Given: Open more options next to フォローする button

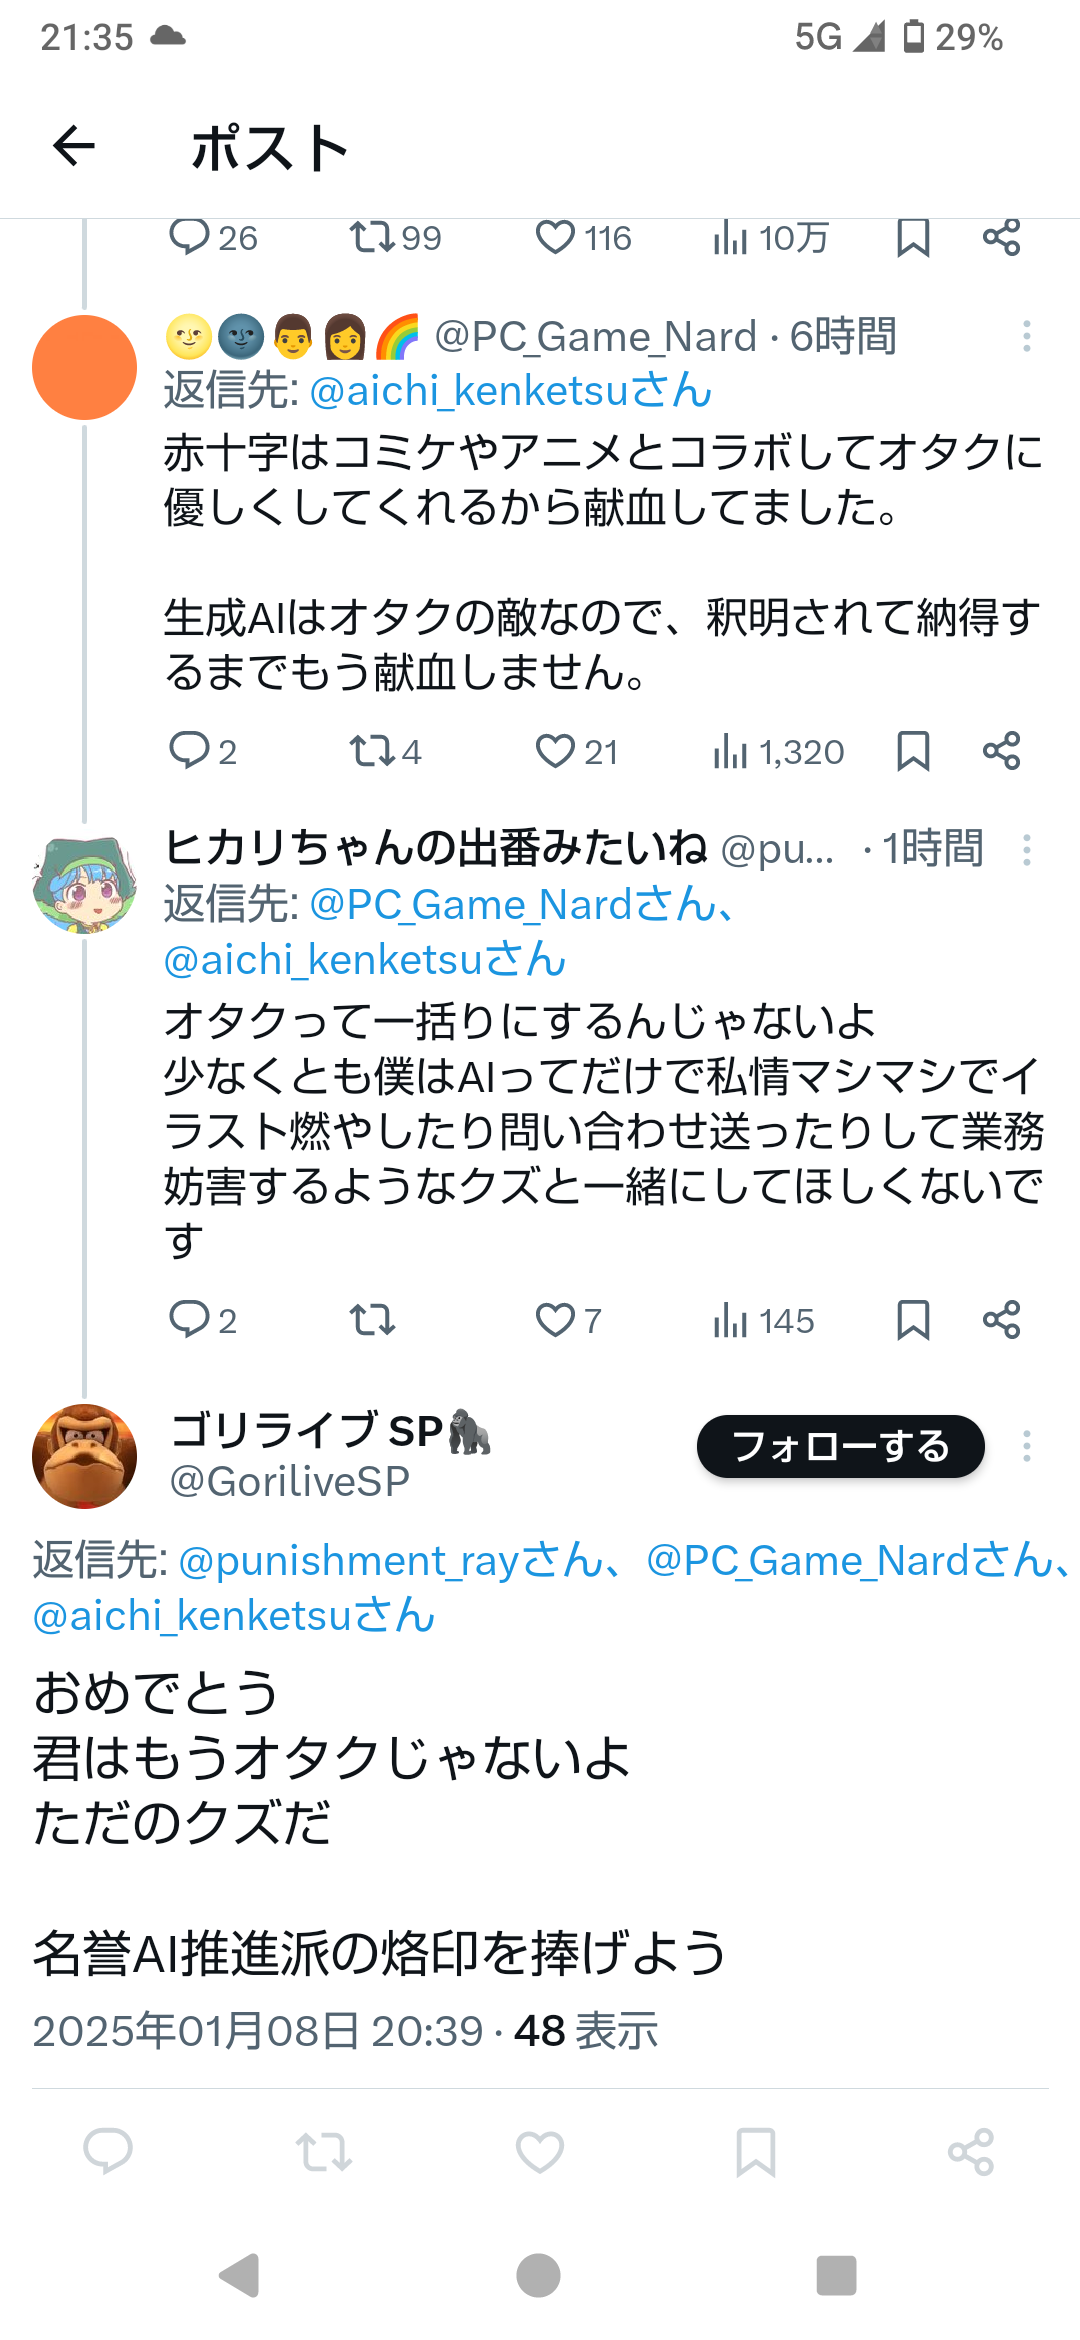Looking at the screenshot, I should (x=1026, y=1446).
